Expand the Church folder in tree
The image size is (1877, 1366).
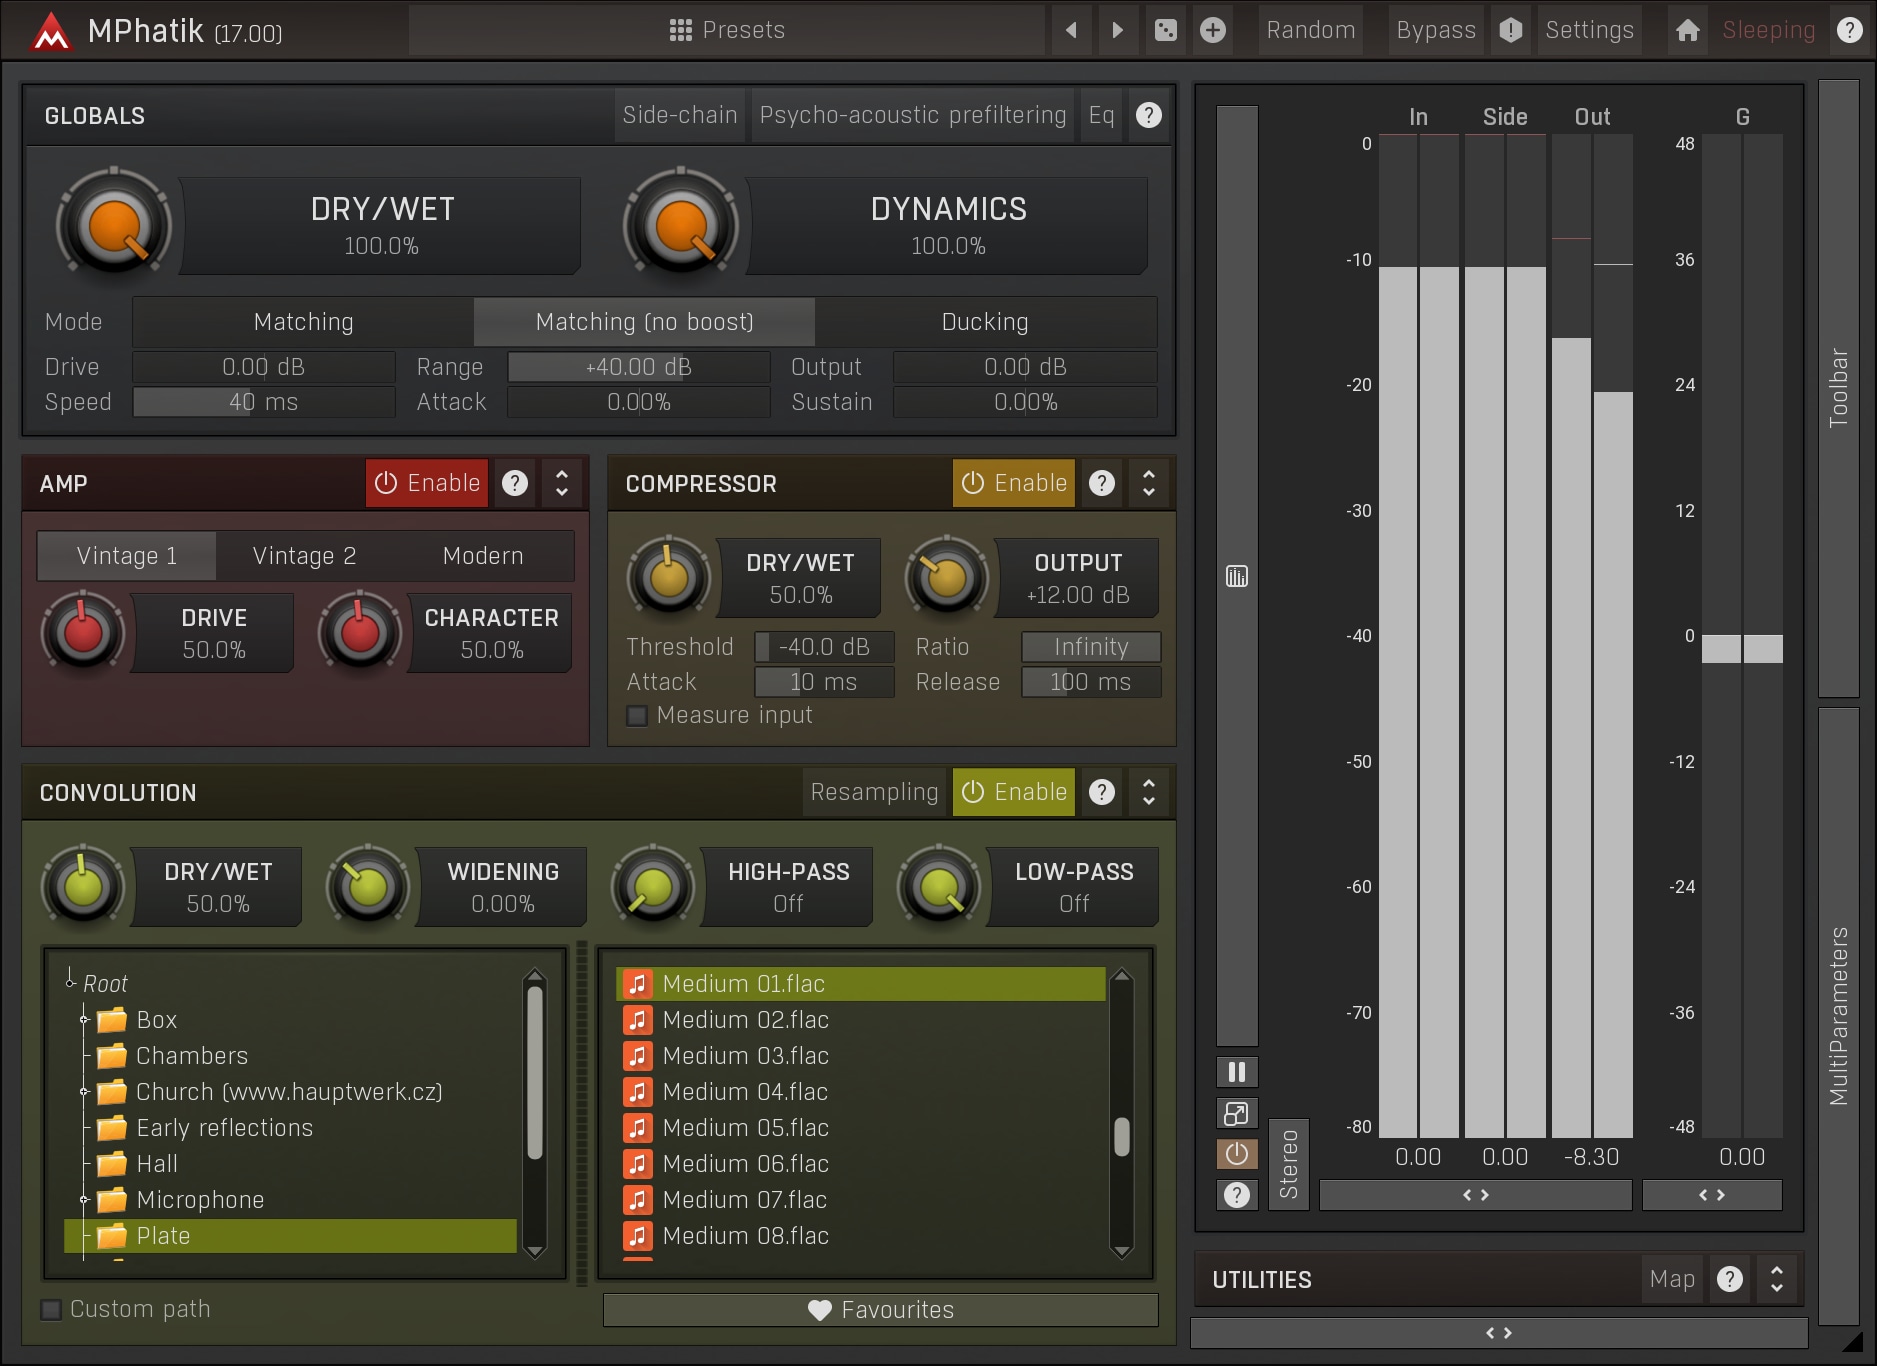pyautogui.click(x=85, y=1092)
